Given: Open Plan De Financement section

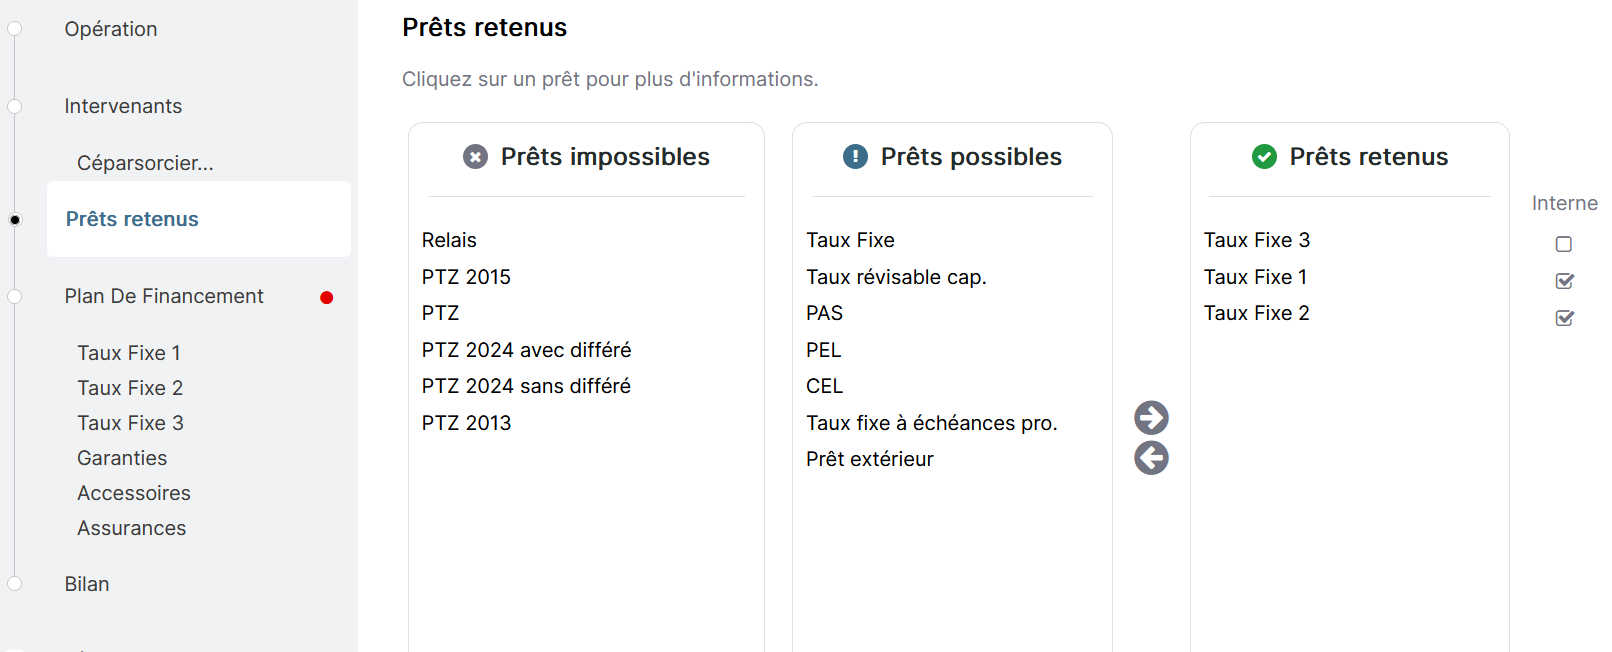Looking at the screenshot, I should [164, 296].
